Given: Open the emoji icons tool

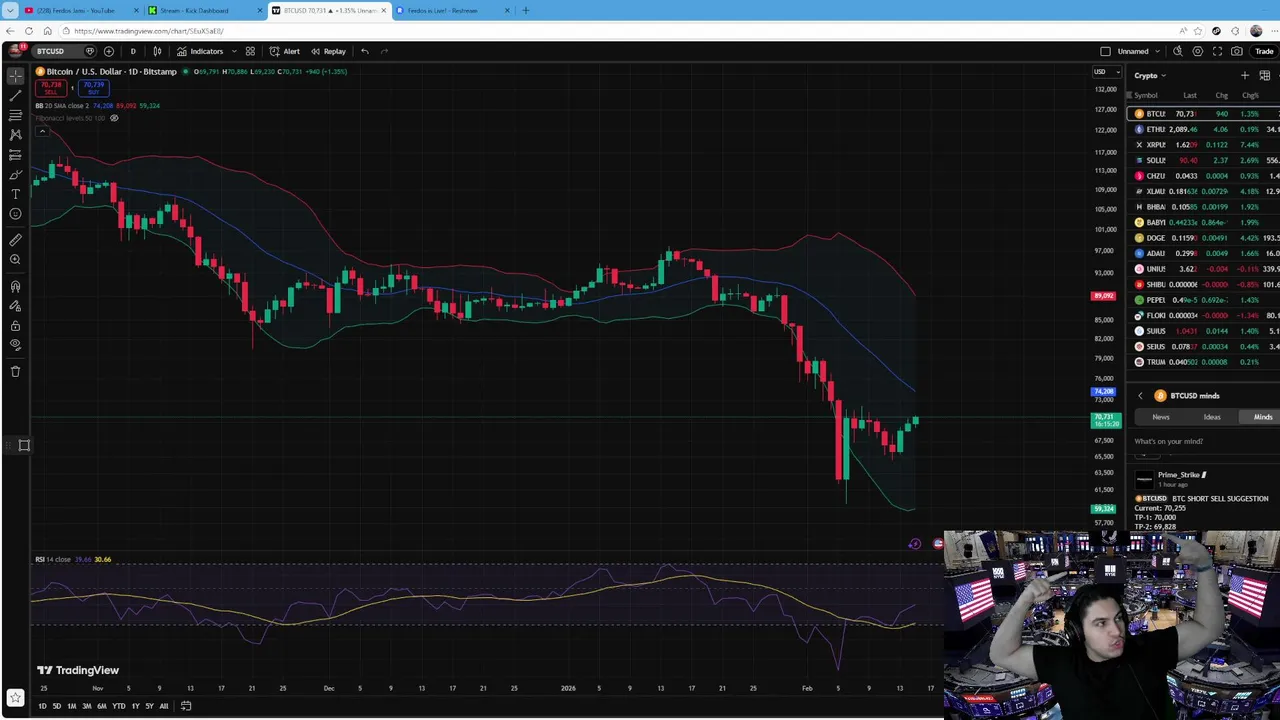Looking at the screenshot, I should click(x=15, y=214).
